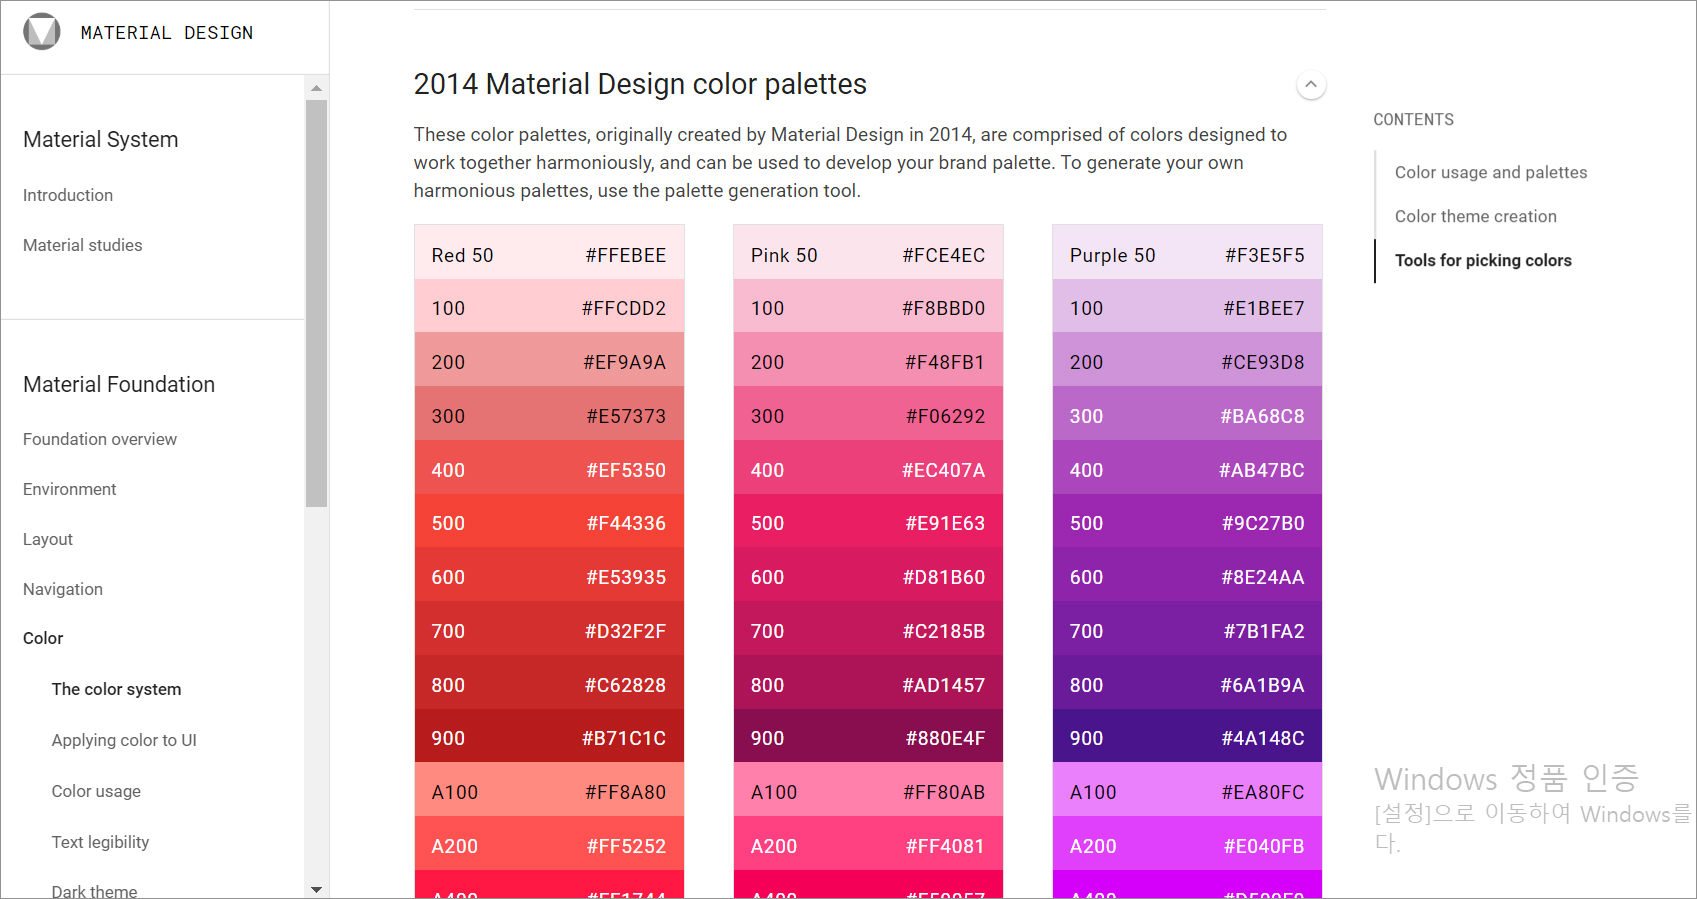This screenshot has width=1697, height=899.
Task: Select Purple 600 swatch #8E24AA
Action: point(1187,575)
